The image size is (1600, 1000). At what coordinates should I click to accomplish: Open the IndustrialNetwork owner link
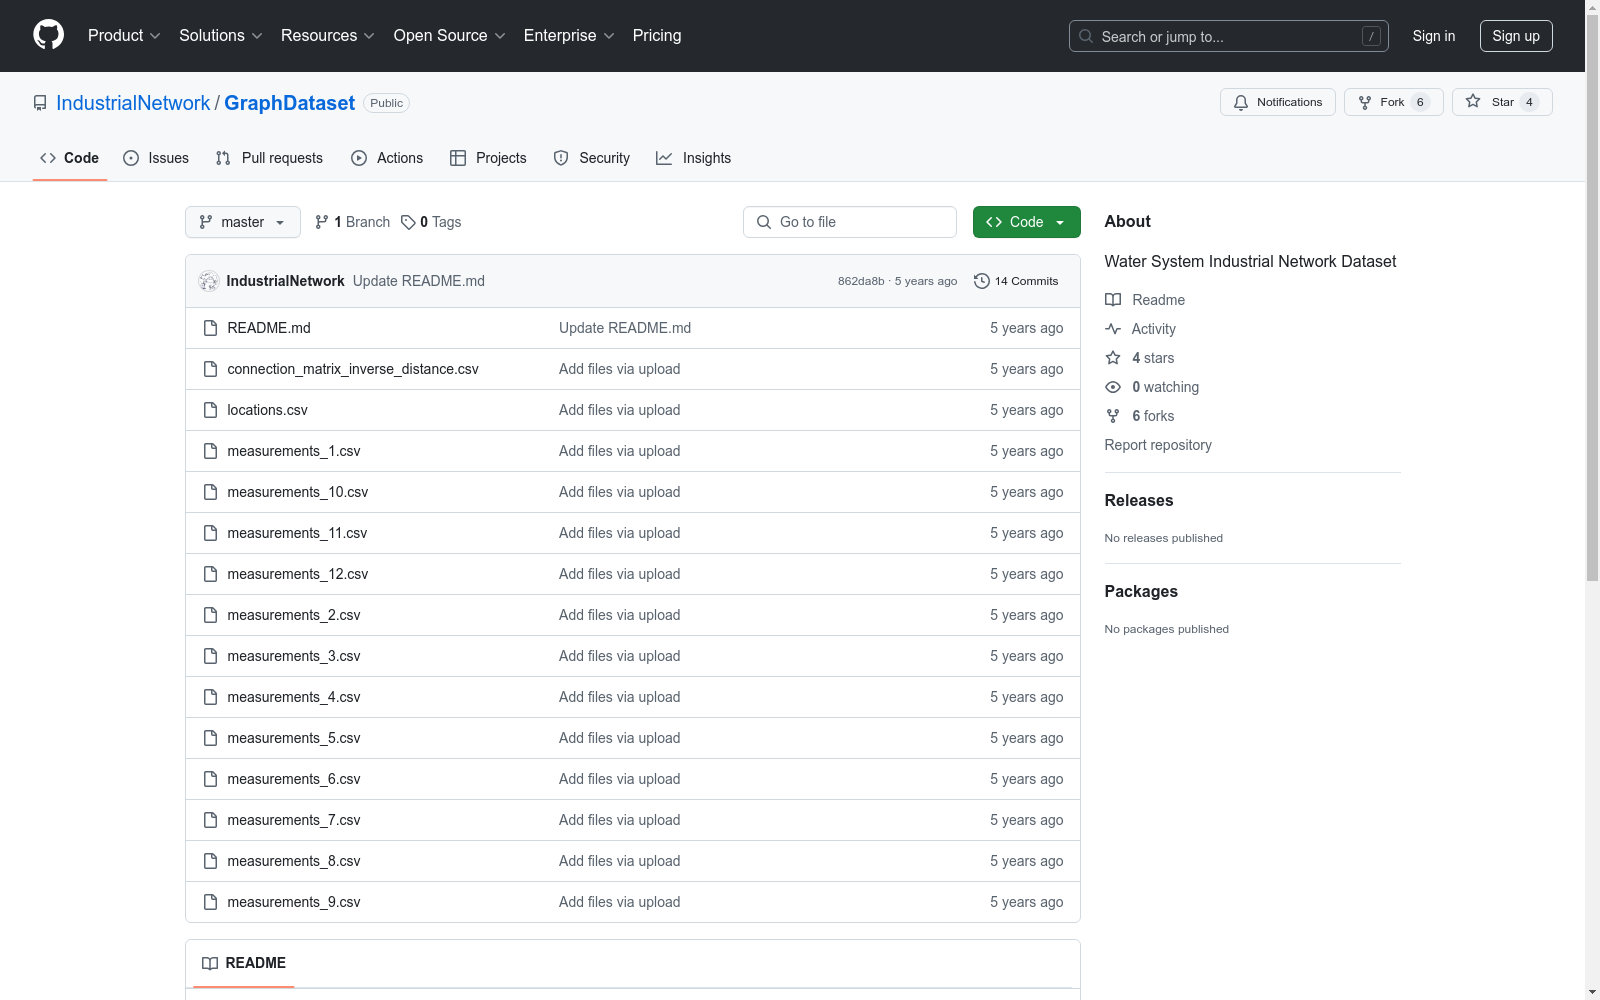tap(133, 103)
